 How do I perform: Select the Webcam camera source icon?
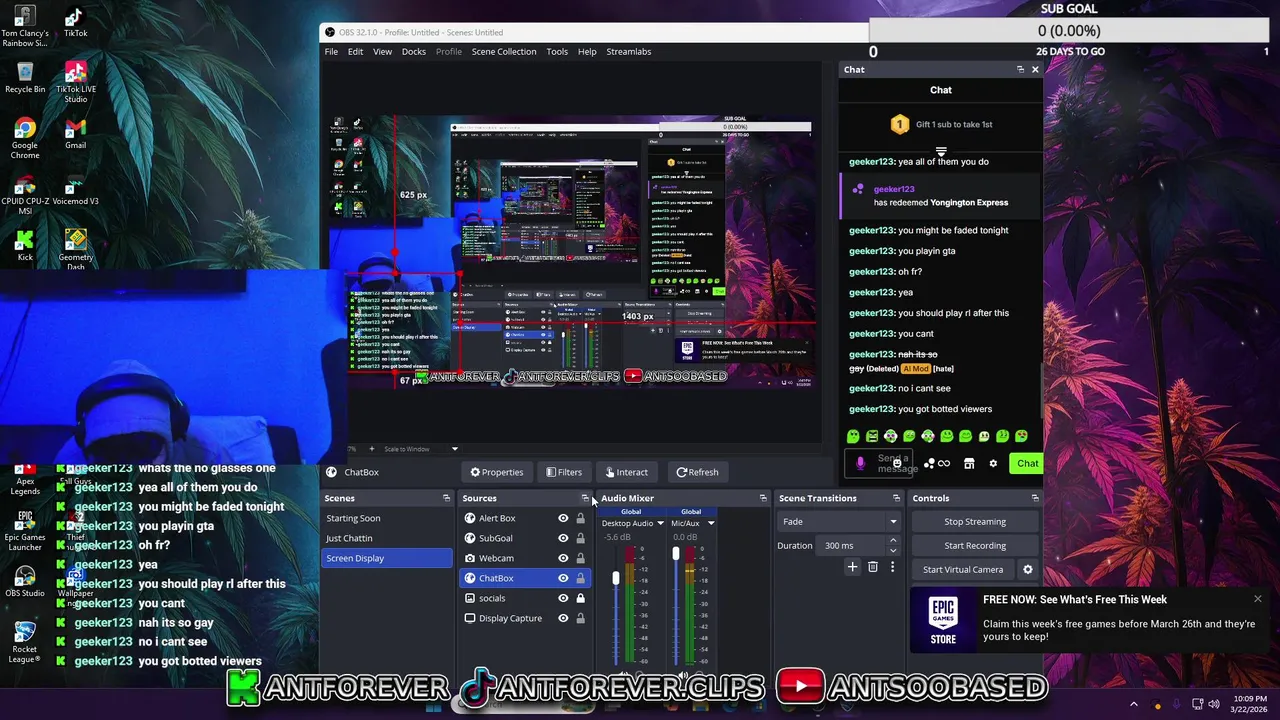tap(470, 558)
